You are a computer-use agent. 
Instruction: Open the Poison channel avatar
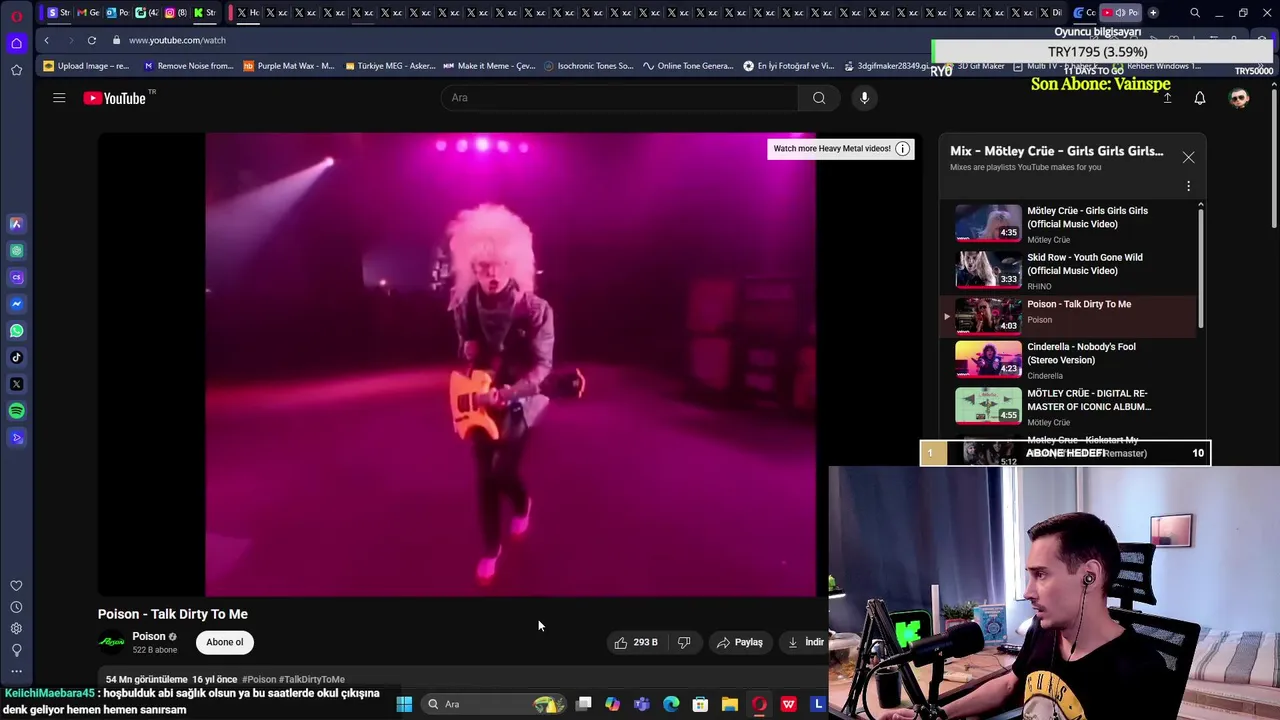[112, 642]
